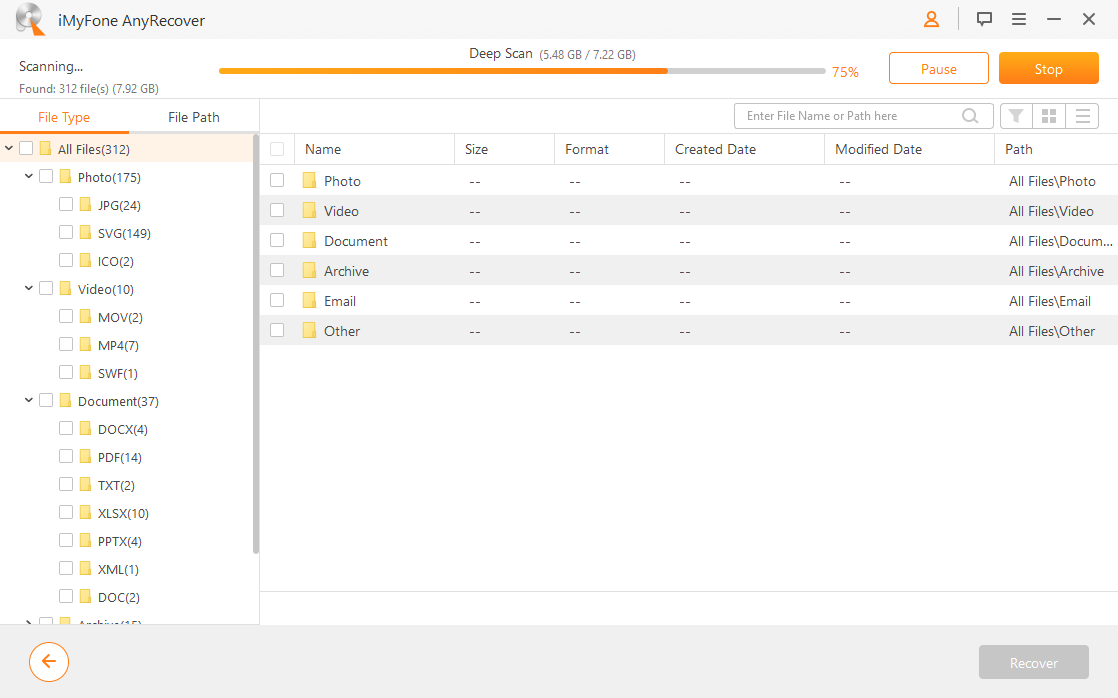Open the hamburger menu in the title bar
Viewport: 1118px width, 698px height.
(x=1018, y=19)
